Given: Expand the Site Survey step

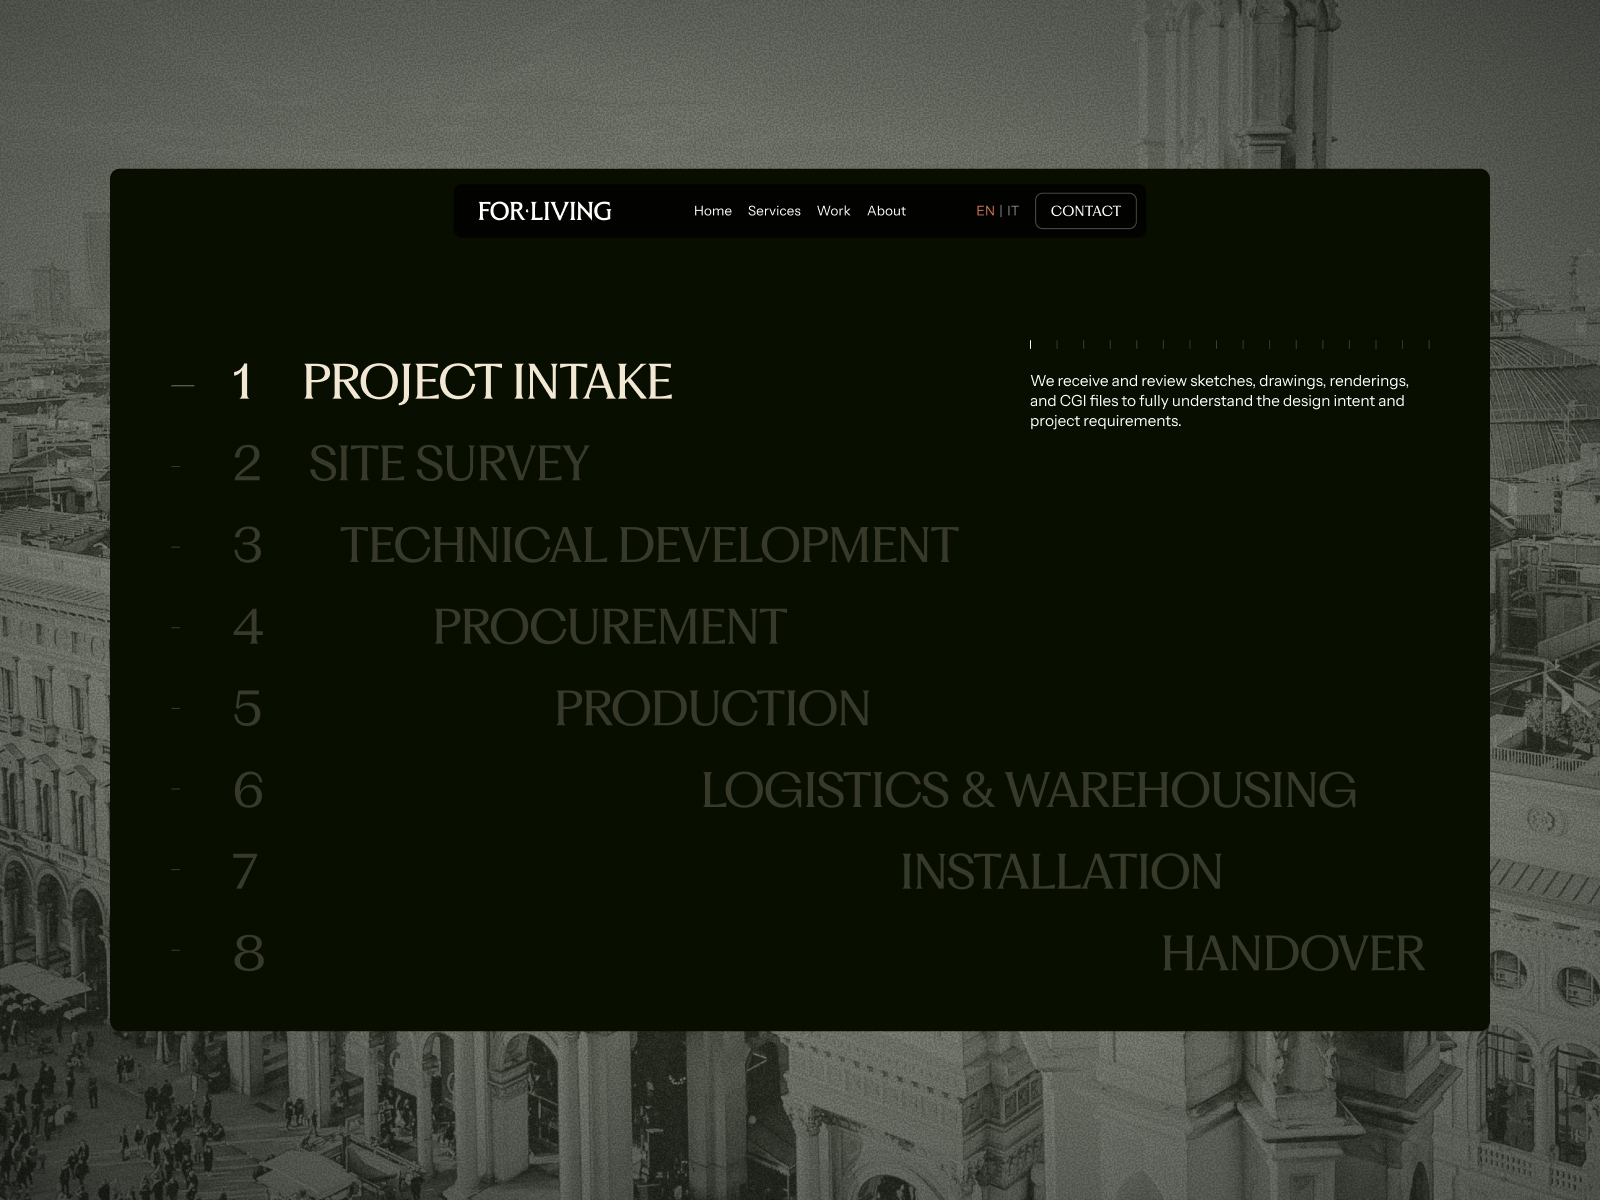Looking at the screenshot, I should 449,464.
